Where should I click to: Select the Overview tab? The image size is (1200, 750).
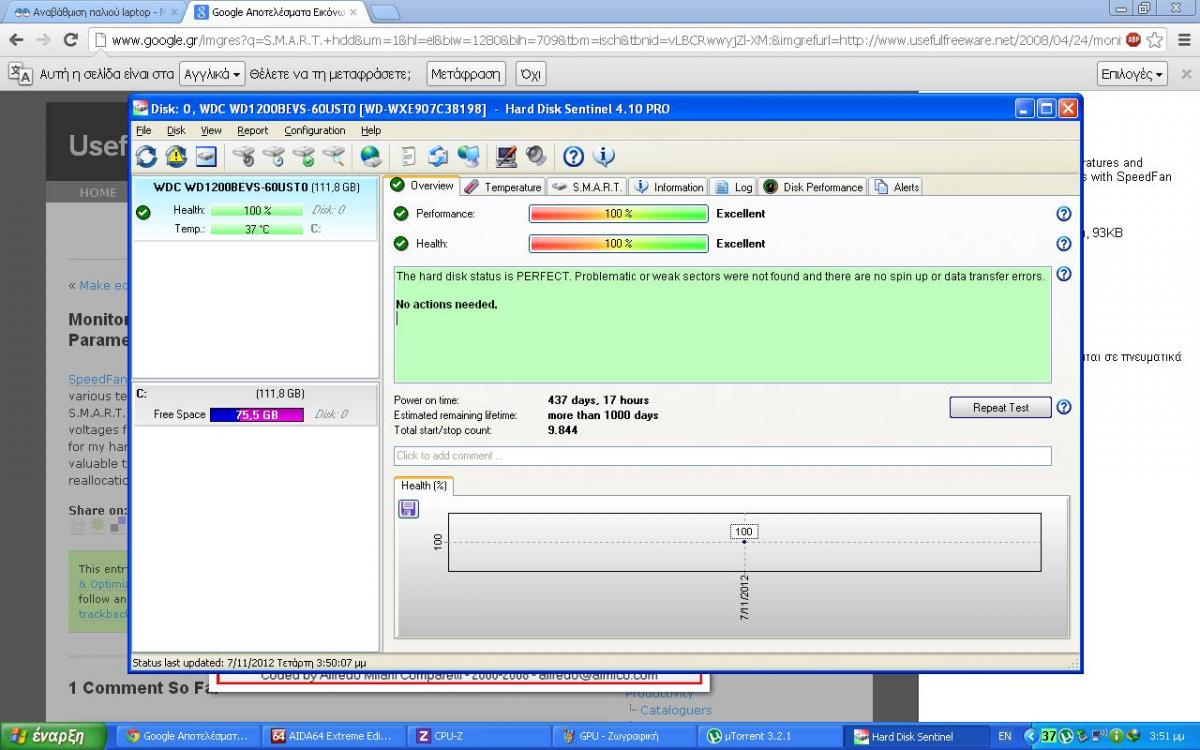(x=421, y=186)
